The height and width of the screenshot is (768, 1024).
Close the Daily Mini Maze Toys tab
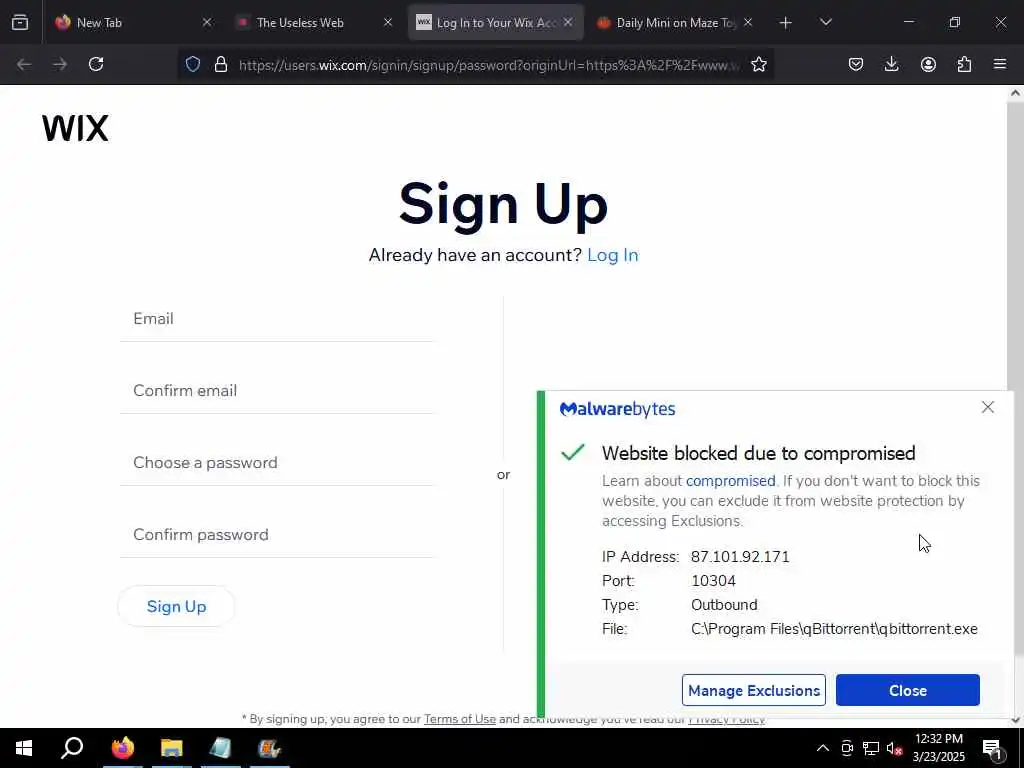(748, 22)
